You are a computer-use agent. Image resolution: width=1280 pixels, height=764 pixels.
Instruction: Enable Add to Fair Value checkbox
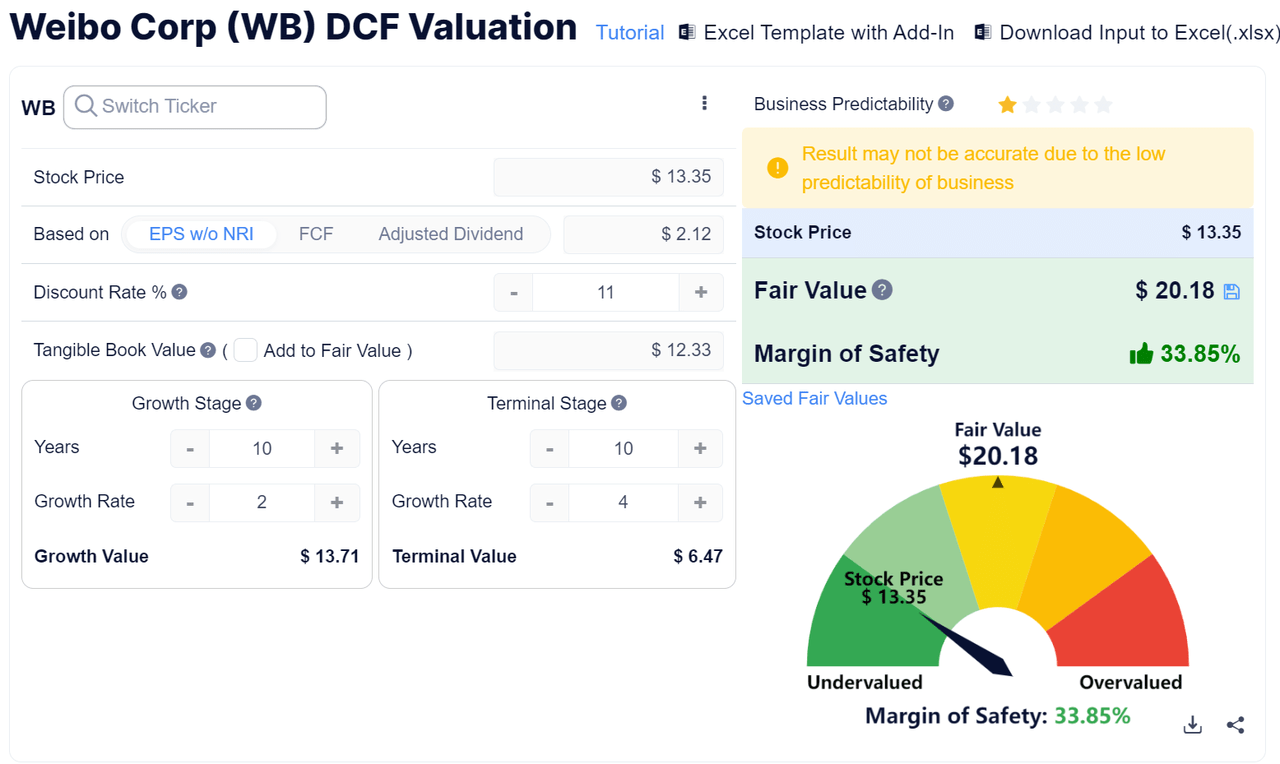point(245,350)
